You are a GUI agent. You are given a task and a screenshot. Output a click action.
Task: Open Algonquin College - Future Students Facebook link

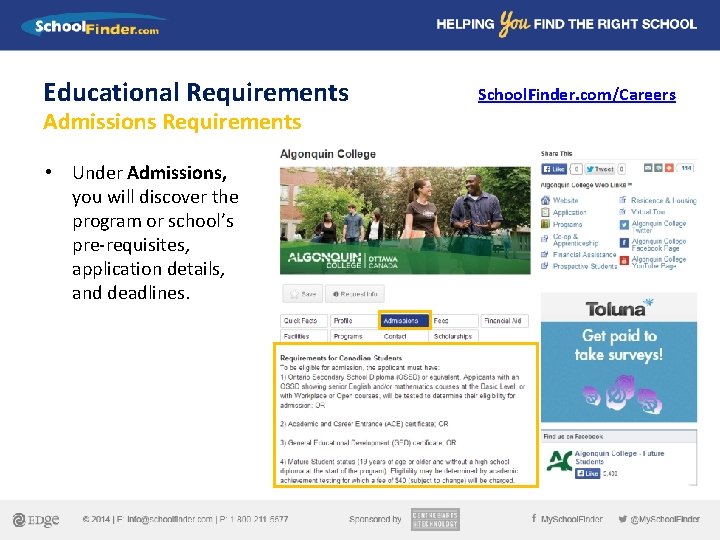pyautogui.click(x=619, y=457)
